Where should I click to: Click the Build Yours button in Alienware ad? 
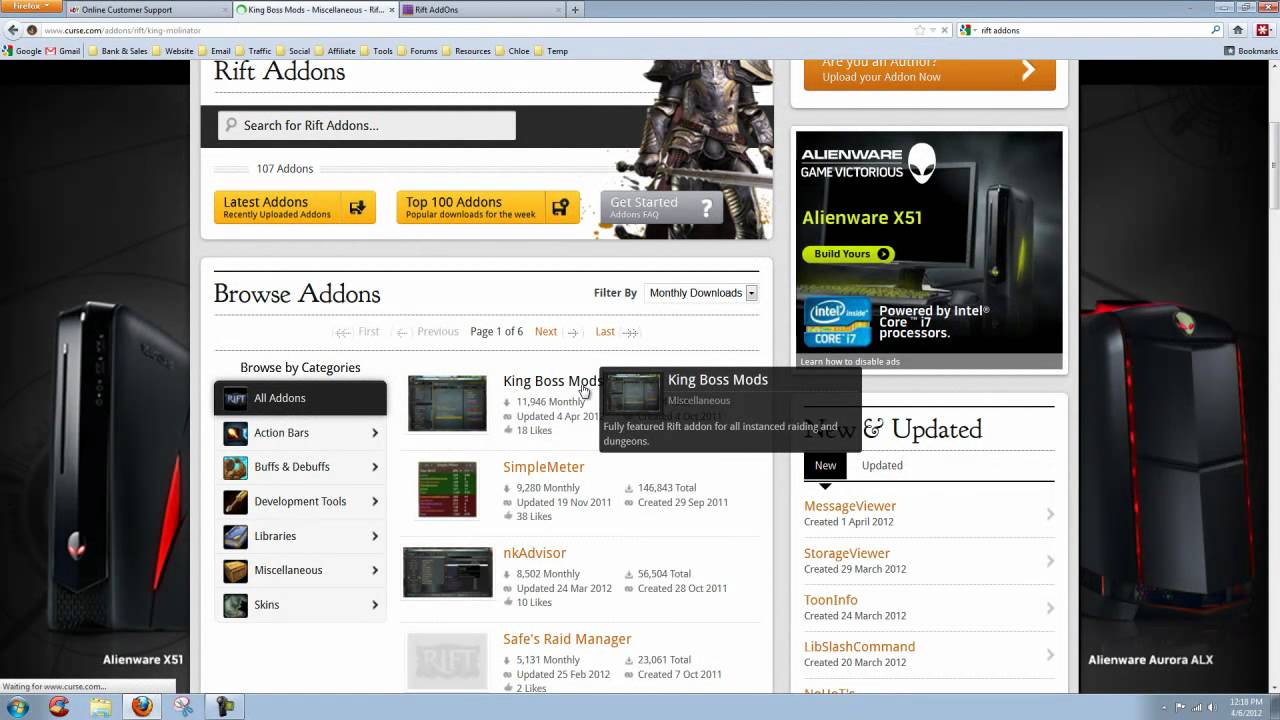(850, 254)
